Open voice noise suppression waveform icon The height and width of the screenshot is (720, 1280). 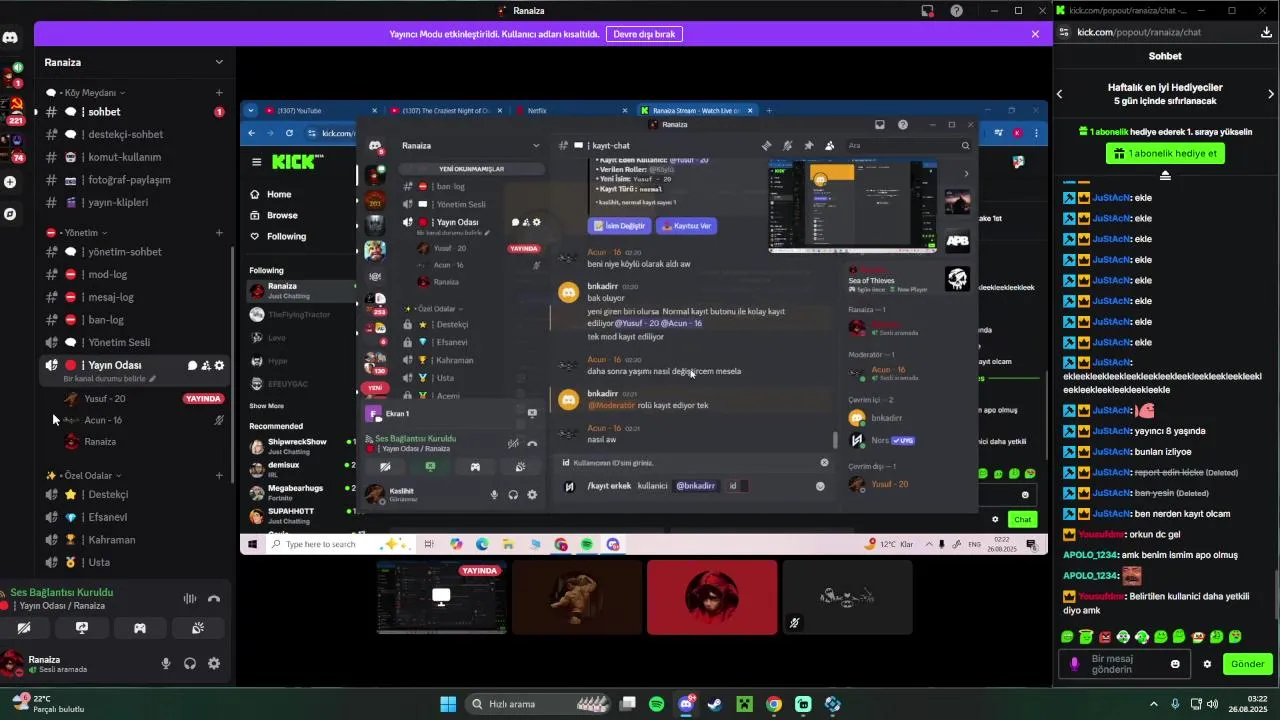[x=190, y=599]
